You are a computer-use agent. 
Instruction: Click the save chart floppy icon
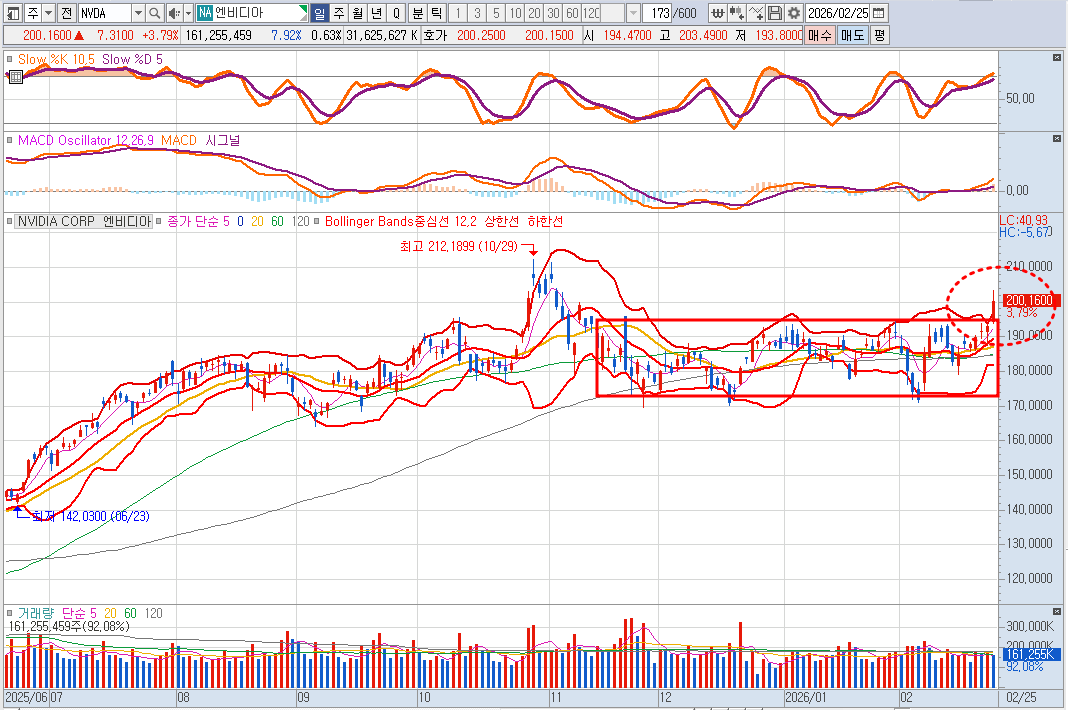pyautogui.click(x=773, y=13)
